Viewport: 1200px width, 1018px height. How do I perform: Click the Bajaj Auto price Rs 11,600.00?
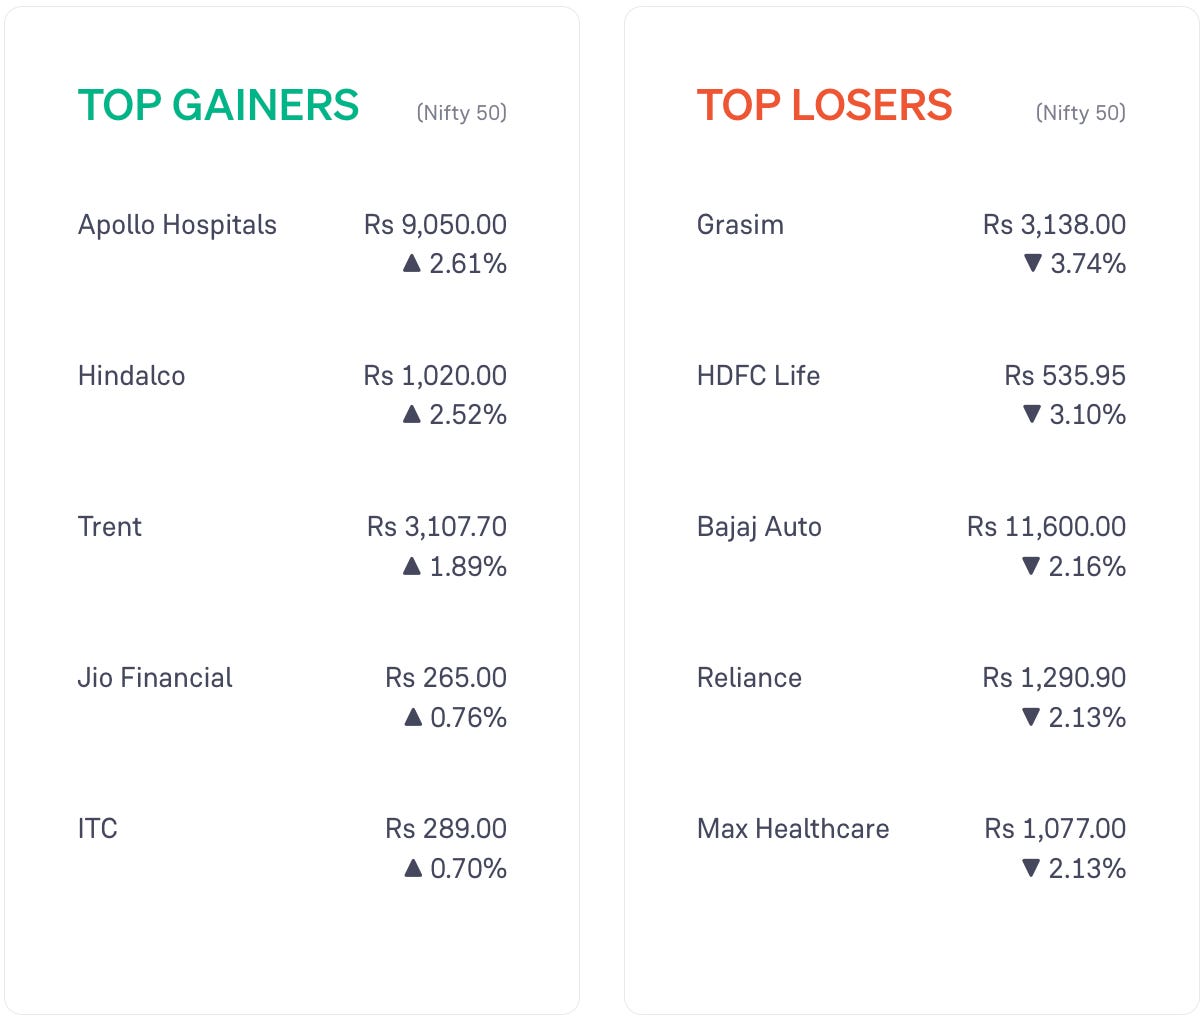(x=1046, y=527)
